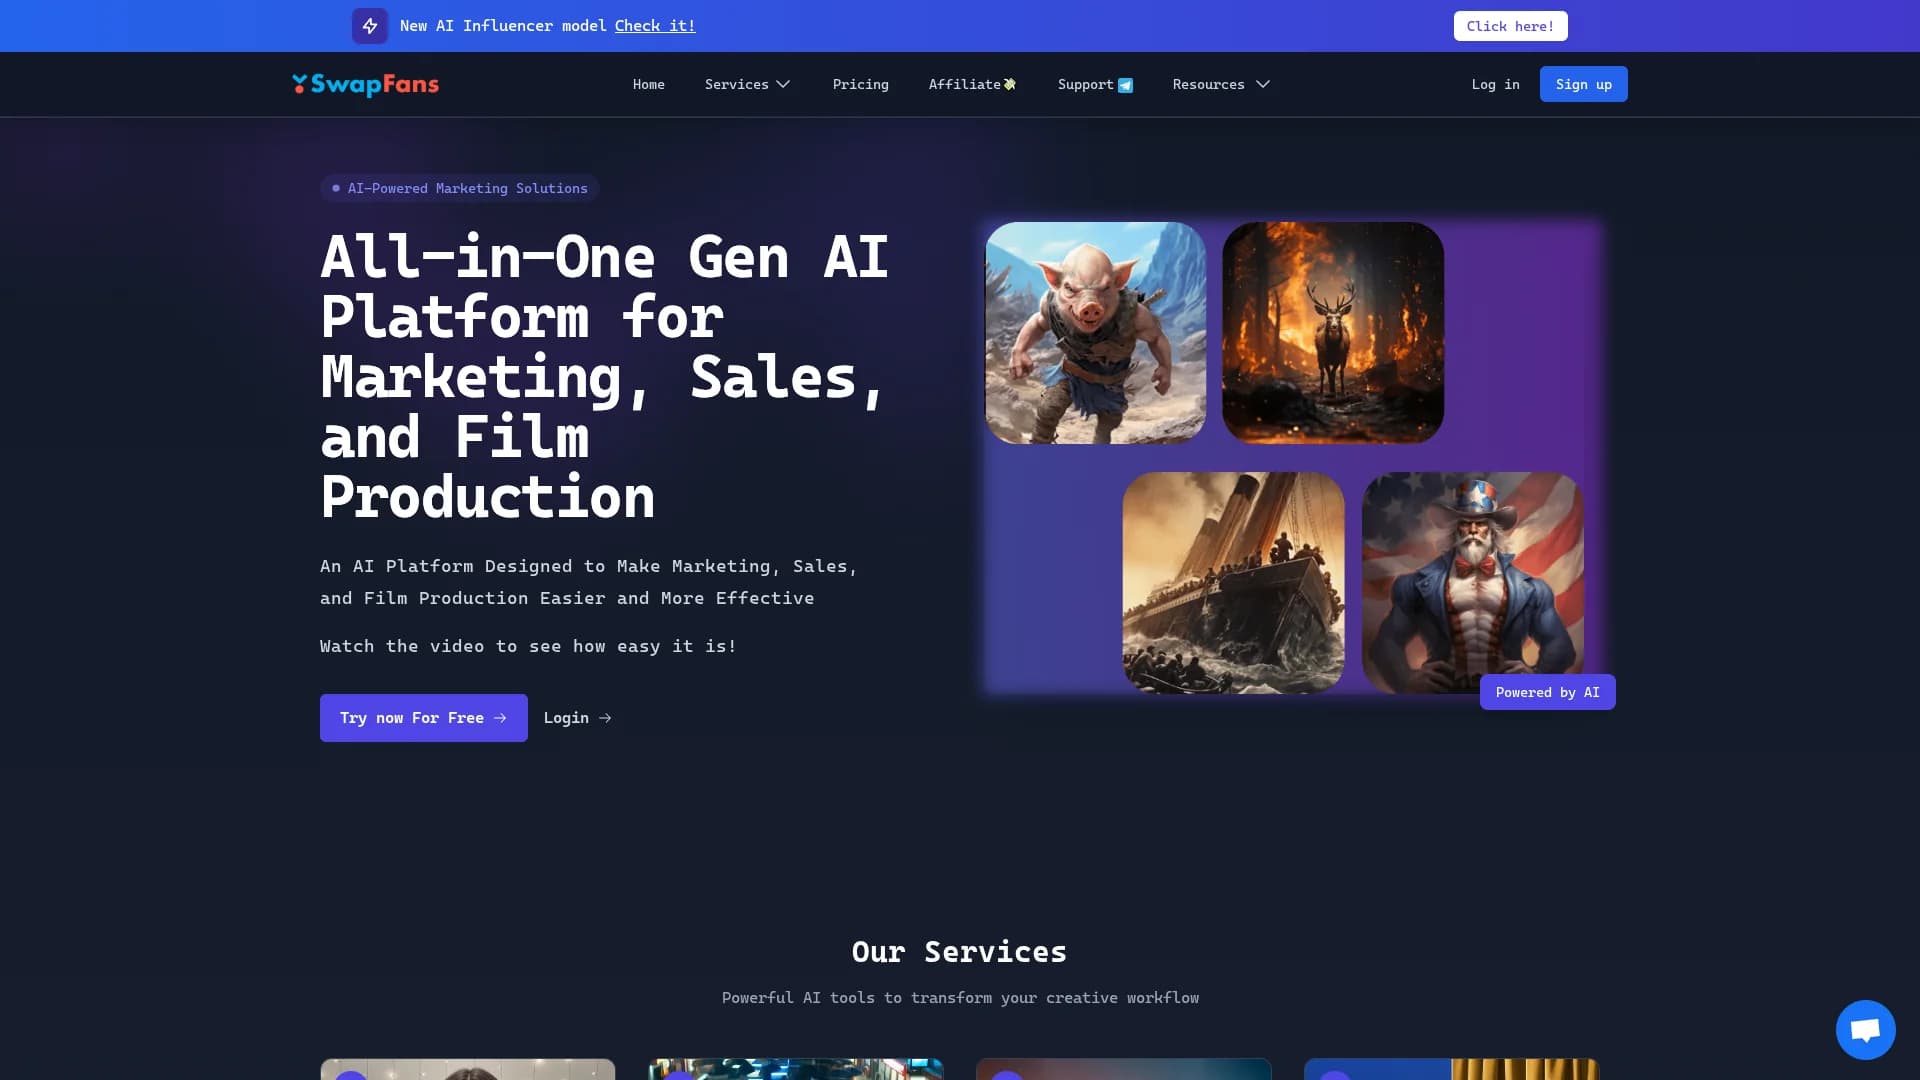Select the pig warrior AI image
The height and width of the screenshot is (1080, 1920).
point(1095,333)
